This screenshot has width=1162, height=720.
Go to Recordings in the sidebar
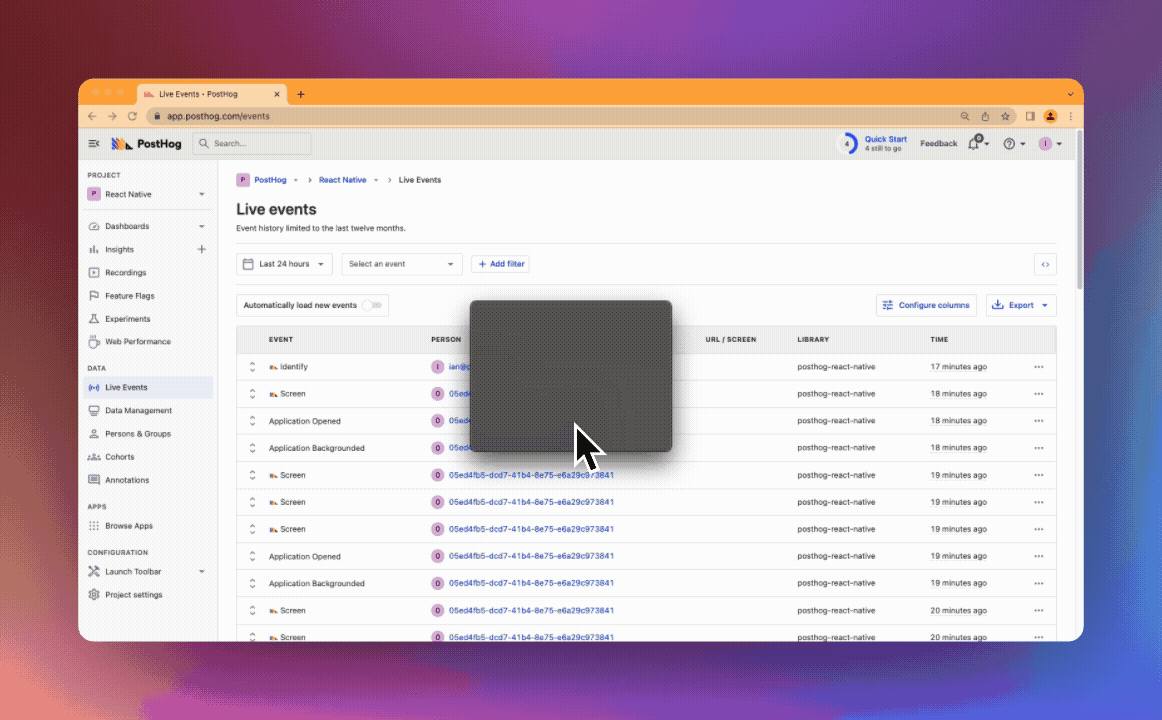click(x=125, y=272)
